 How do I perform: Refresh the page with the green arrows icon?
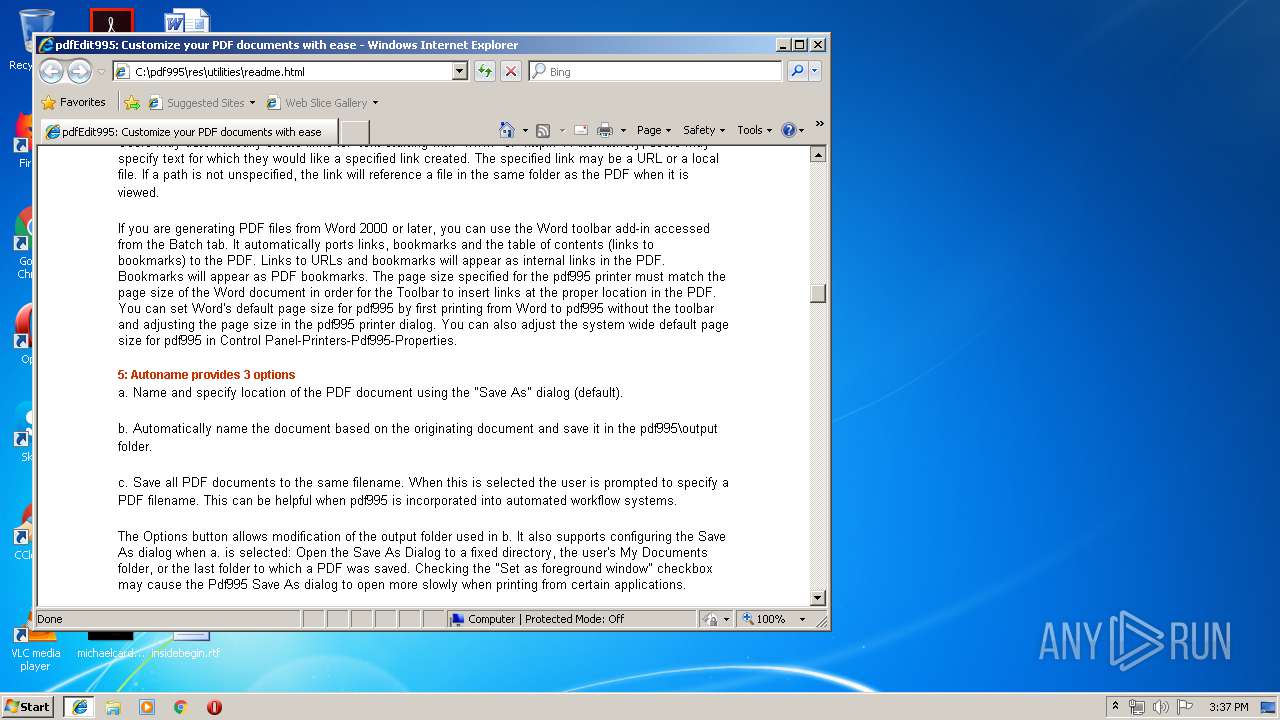(485, 71)
